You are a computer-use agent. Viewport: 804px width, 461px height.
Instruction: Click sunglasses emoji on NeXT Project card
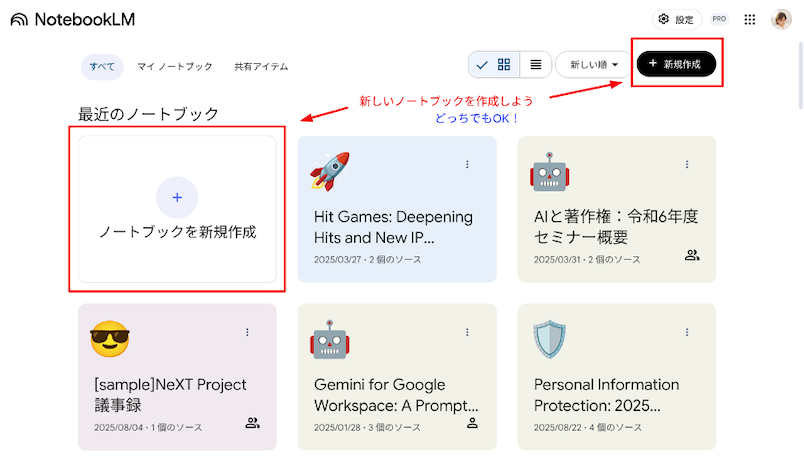(x=110, y=339)
